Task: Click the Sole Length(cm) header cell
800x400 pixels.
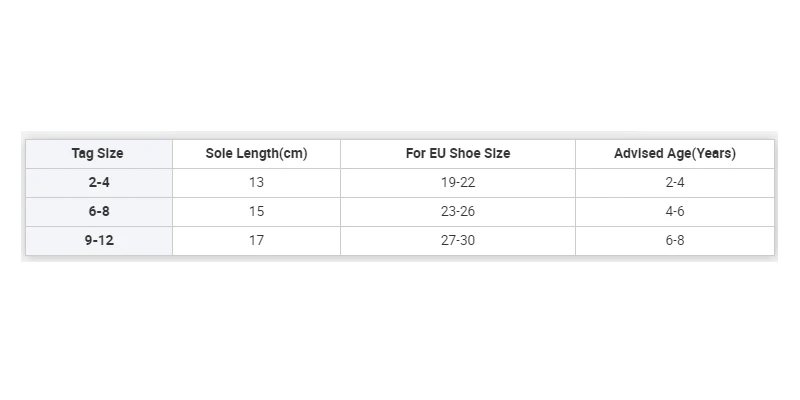Action: [256, 153]
